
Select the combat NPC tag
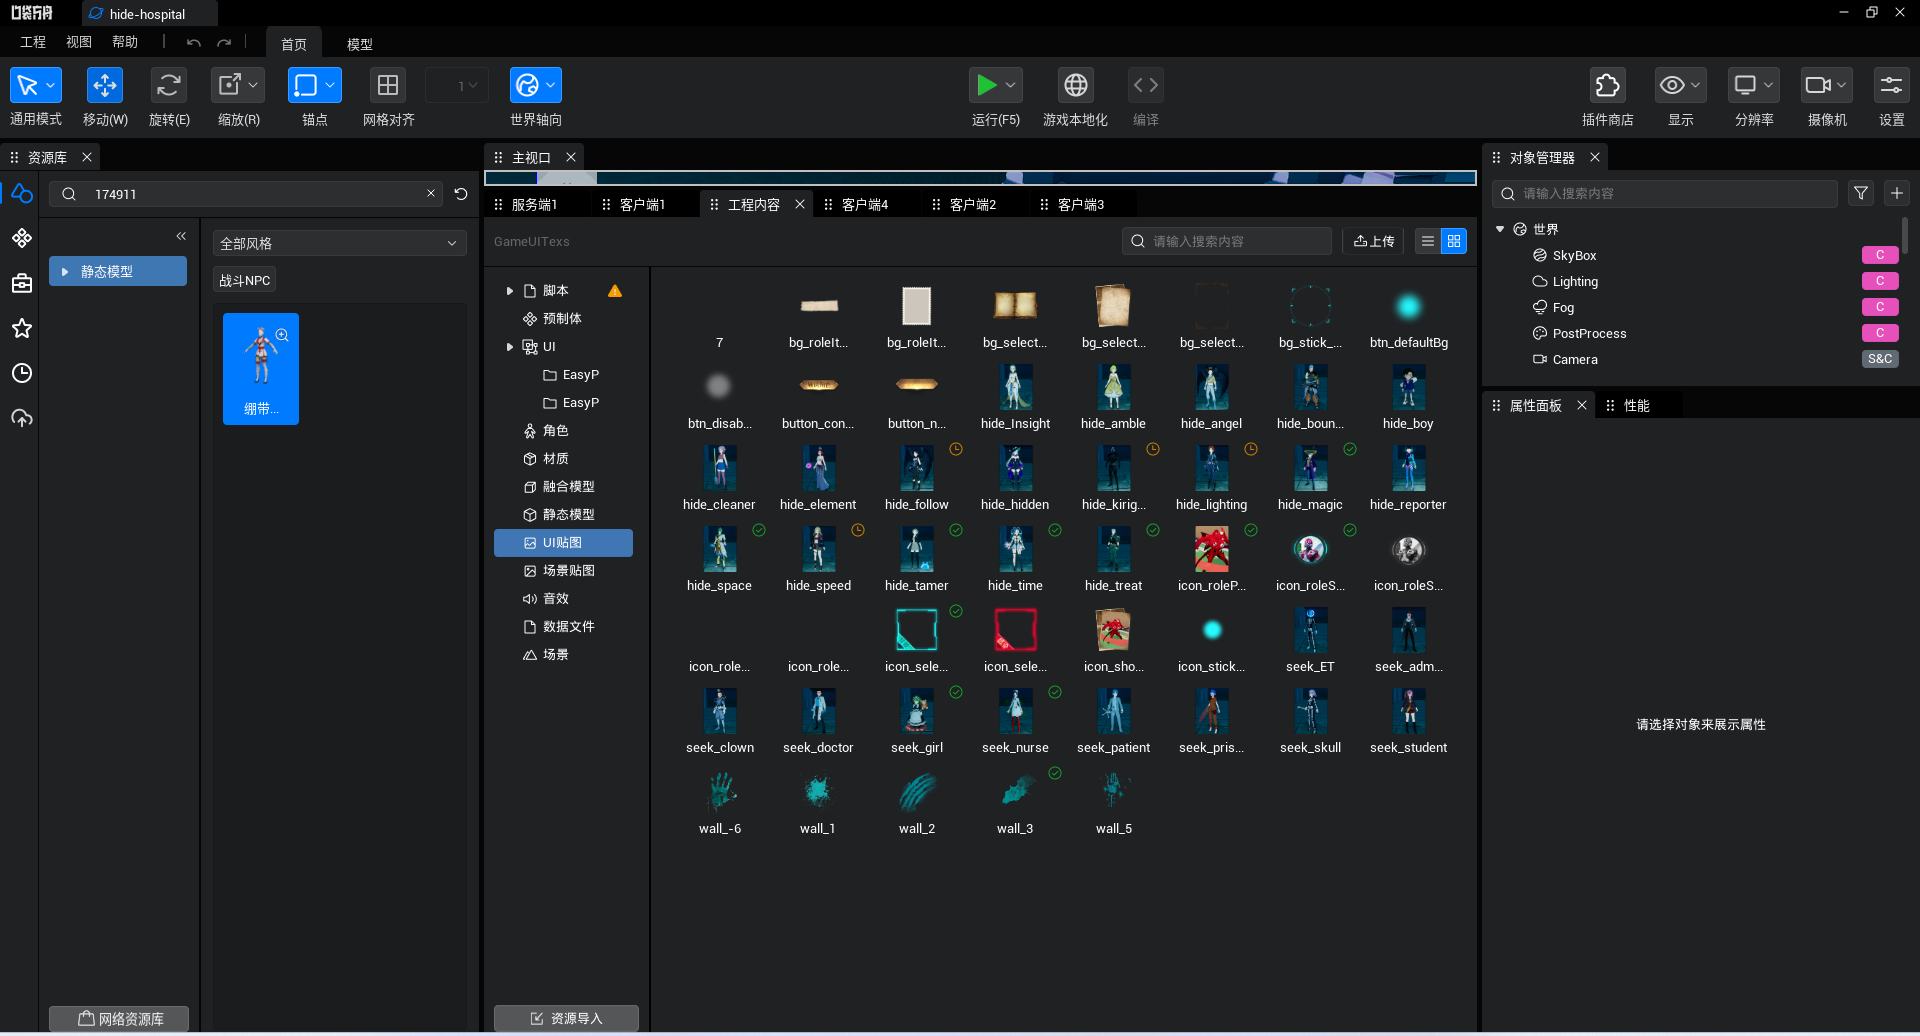coord(245,280)
